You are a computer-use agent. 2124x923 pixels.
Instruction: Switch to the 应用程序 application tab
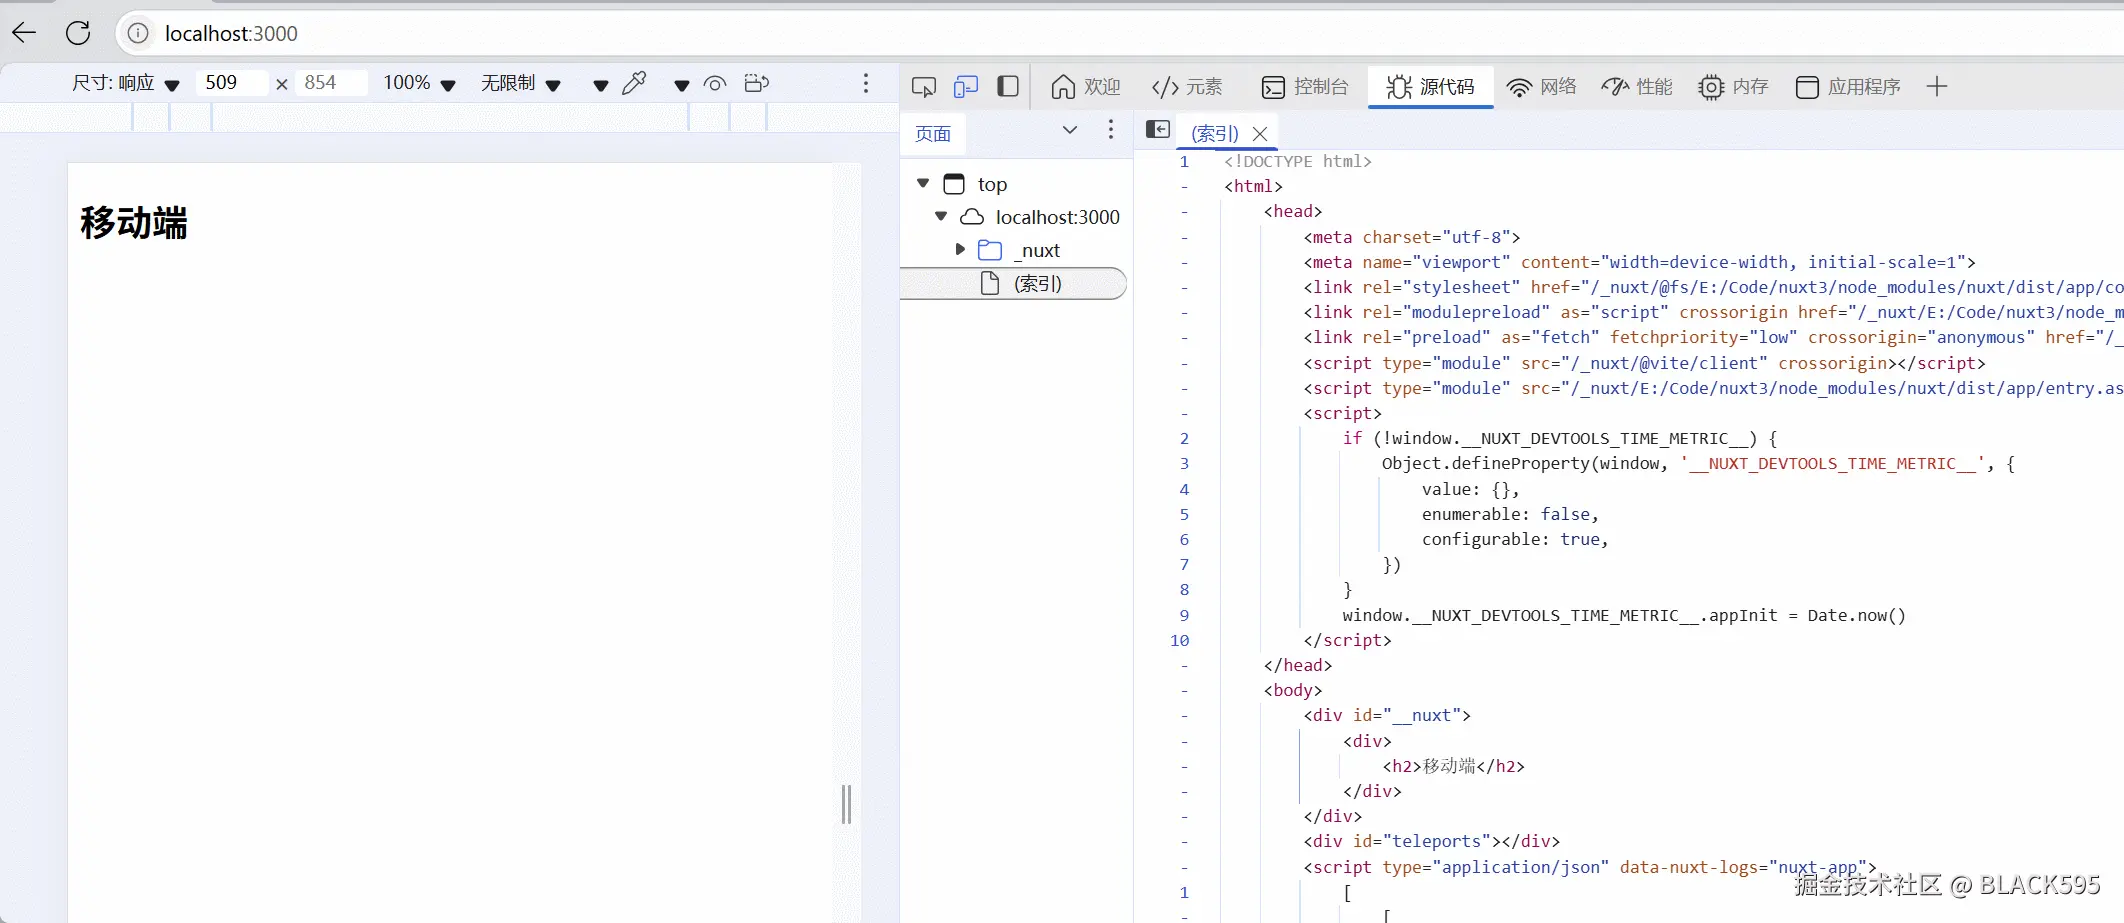(1848, 87)
